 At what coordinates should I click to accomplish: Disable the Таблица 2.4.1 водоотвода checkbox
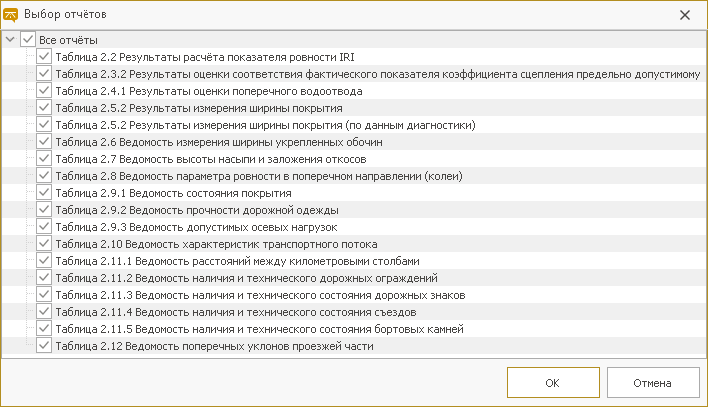coord(44,91)
